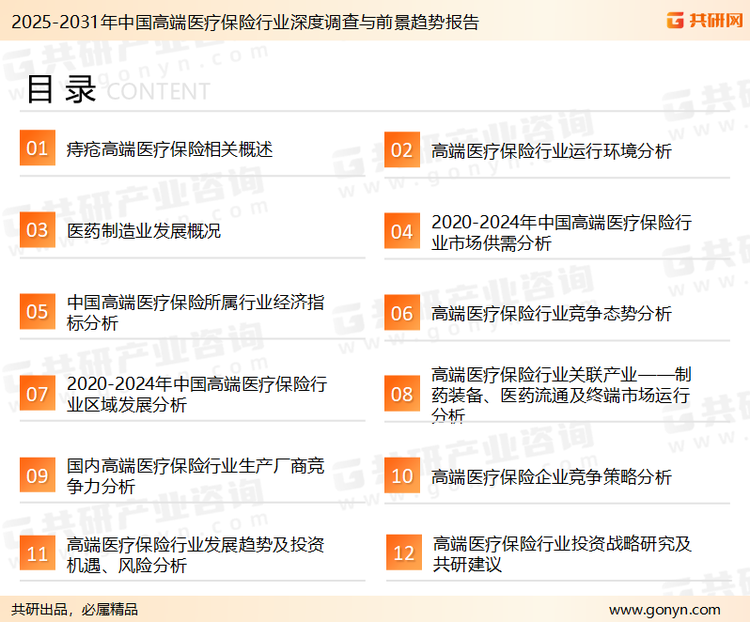The image size is (750, 622).
Task: Select the 08 number badge
Action: click(x=402, y=394)
